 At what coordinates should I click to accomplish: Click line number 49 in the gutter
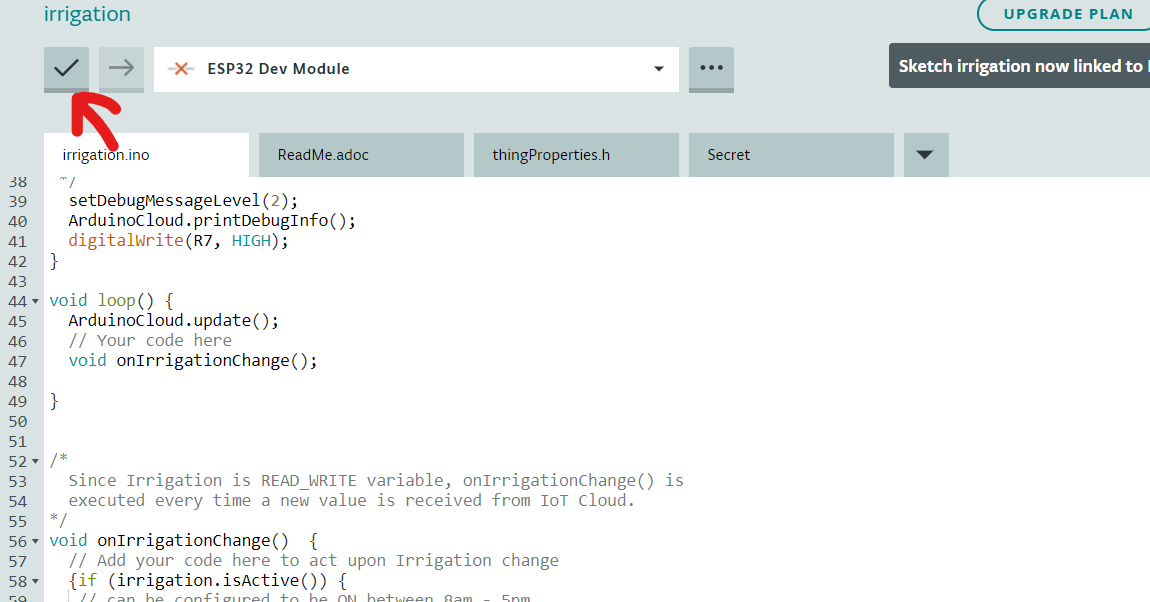(x=17, y=401)
